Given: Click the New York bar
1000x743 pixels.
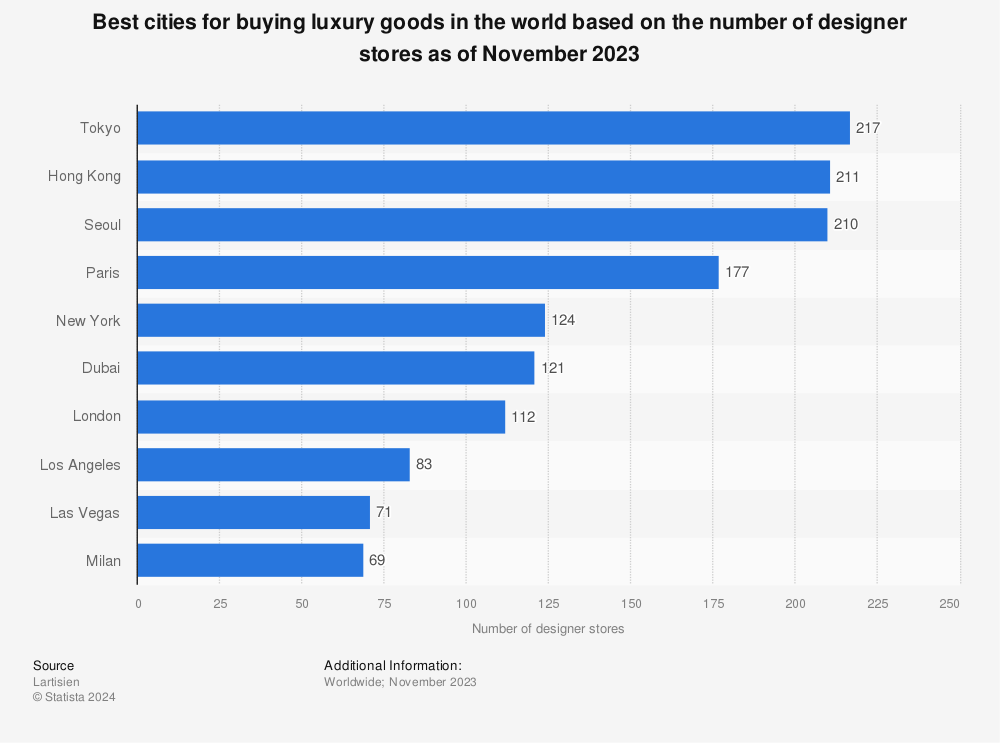Looking at the screenshot, I should pos(340,320).
